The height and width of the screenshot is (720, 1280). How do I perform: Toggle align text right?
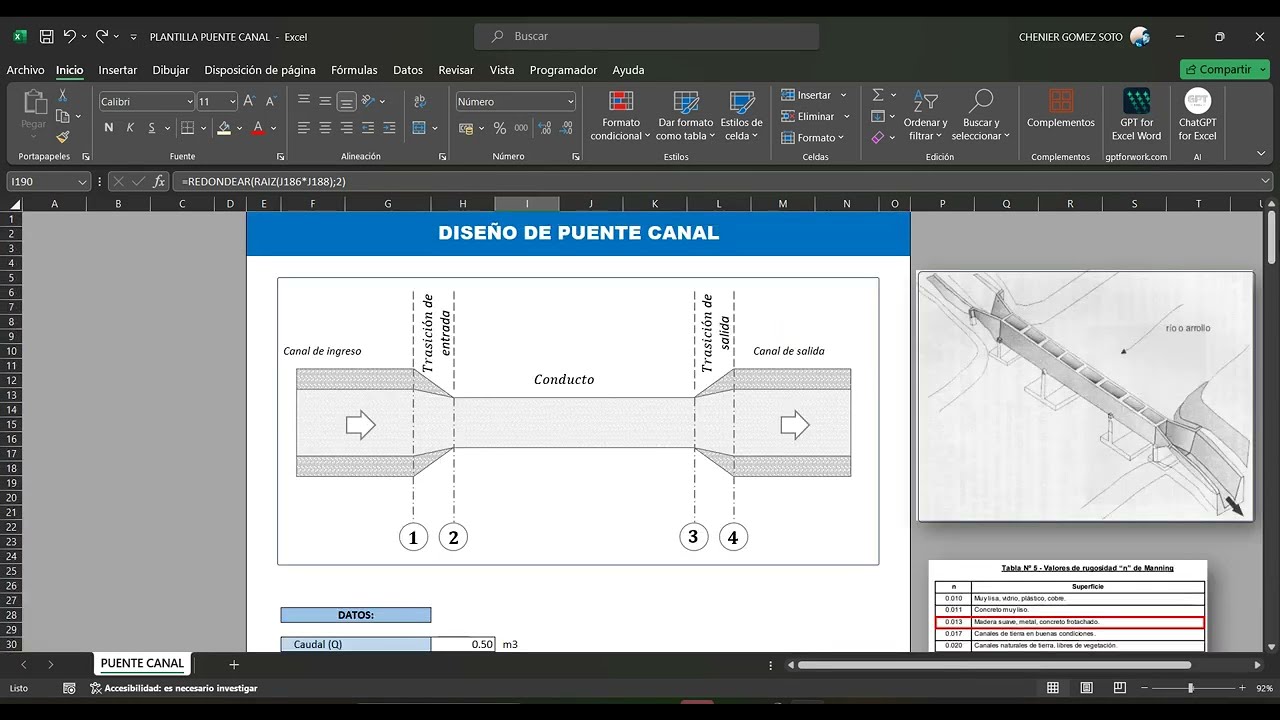pyautogui.click(x=346, y=128)
